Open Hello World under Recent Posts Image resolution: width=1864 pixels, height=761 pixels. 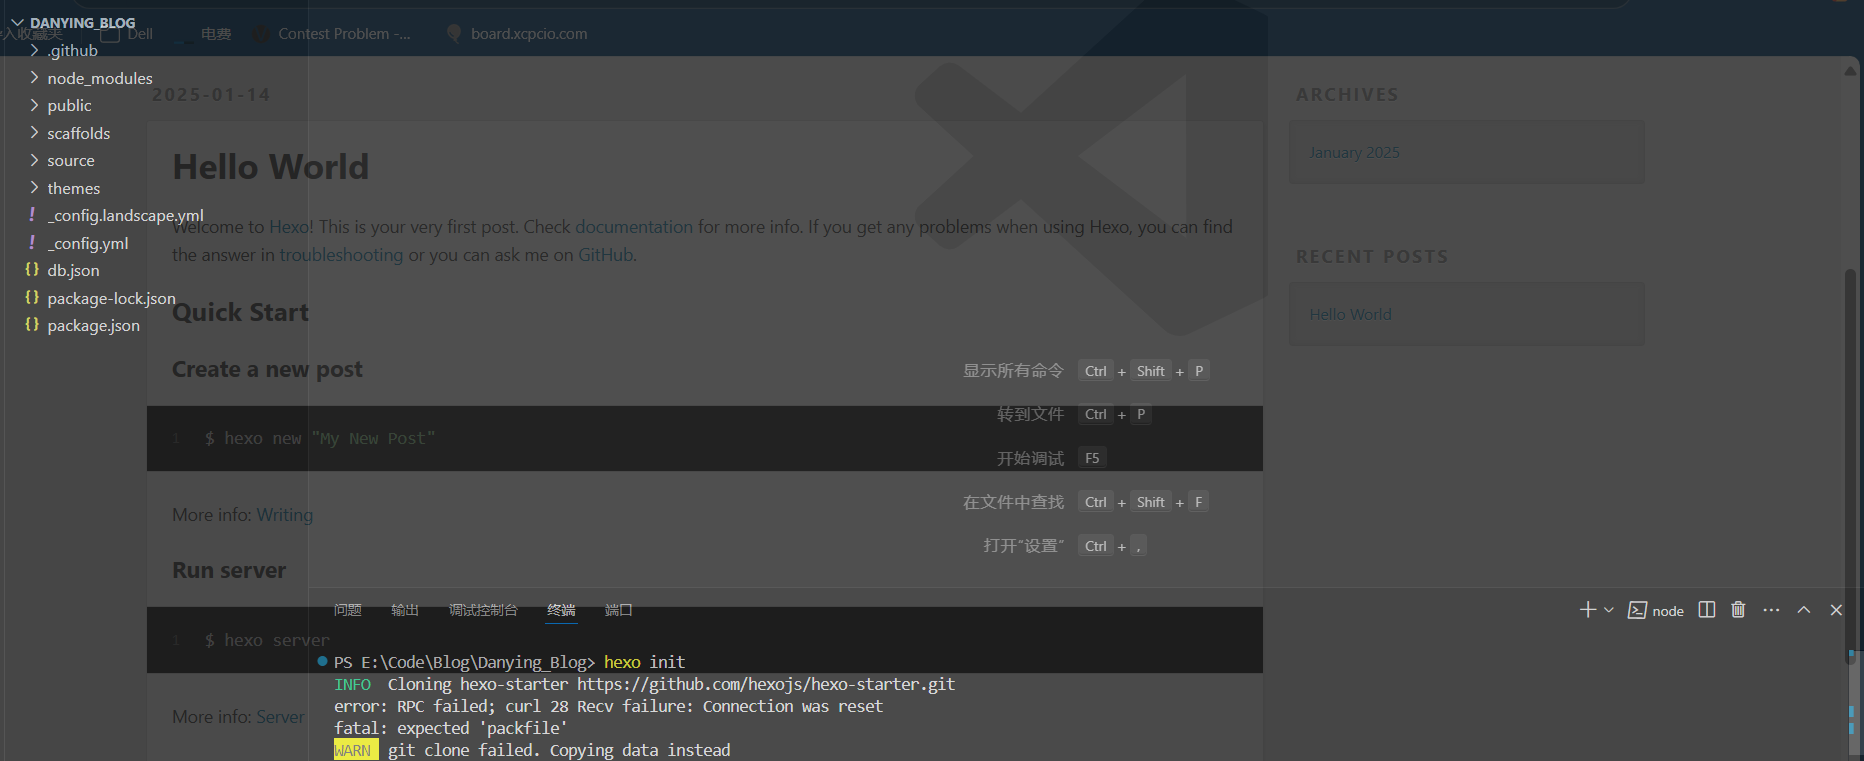1350,314
